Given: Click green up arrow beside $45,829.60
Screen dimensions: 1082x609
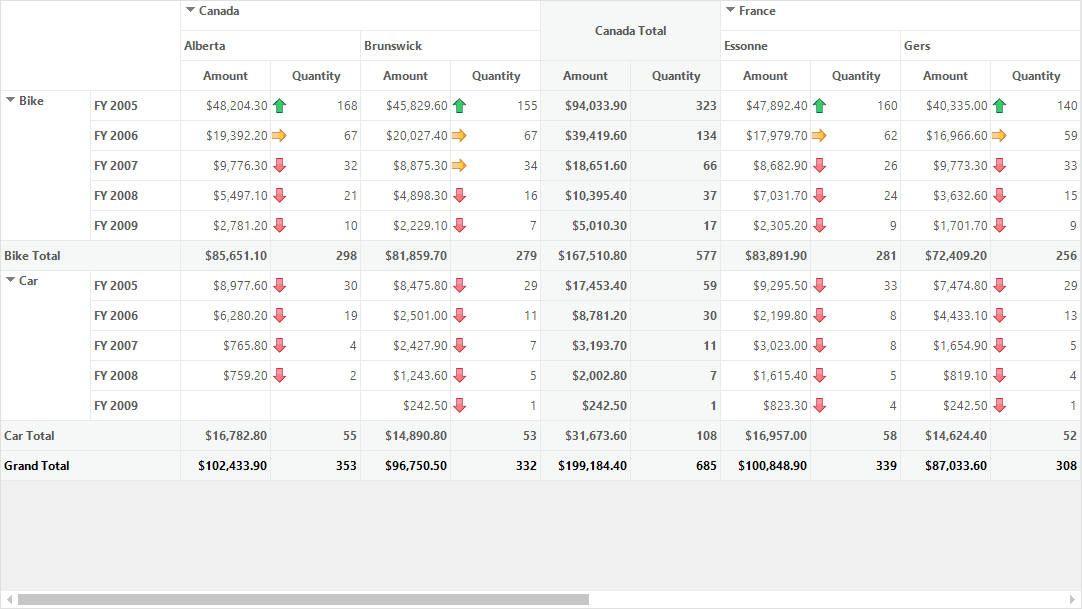Looking at the screenshot, I should click(460, 106).
